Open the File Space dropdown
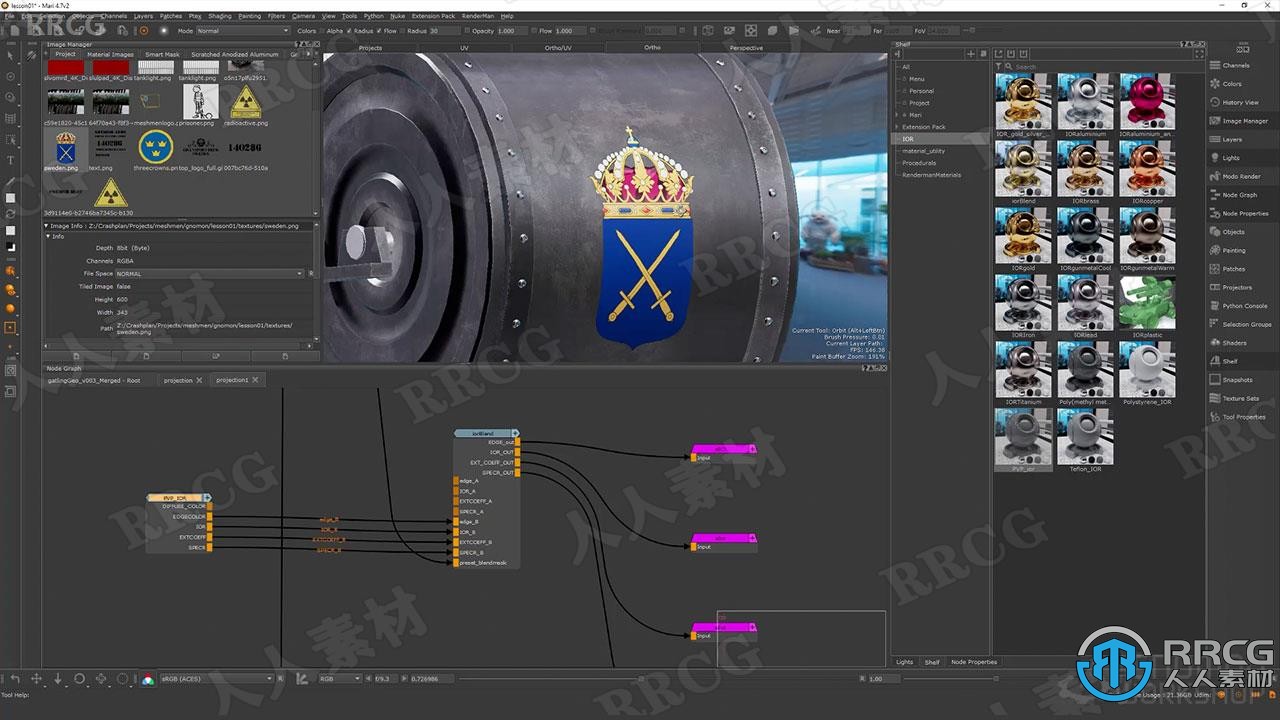Viewport: 1280px width, 720px height. [x=209, y=273]
